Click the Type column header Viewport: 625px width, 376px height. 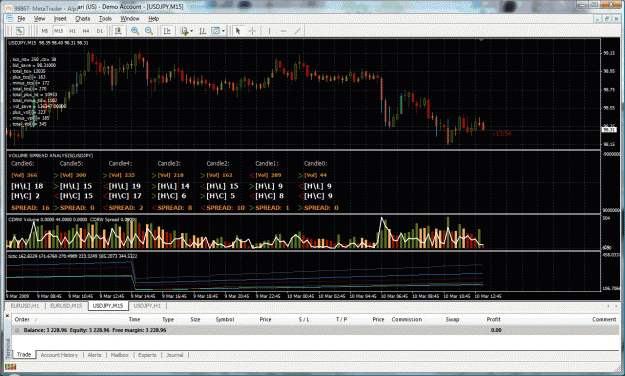(168, 319)
